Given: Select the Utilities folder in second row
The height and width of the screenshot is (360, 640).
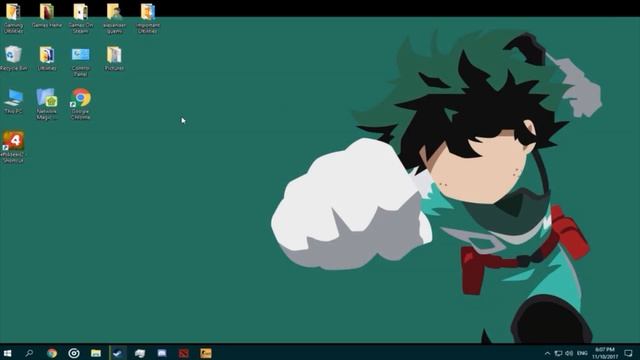Looking at the screenshot, I should 47,58.
